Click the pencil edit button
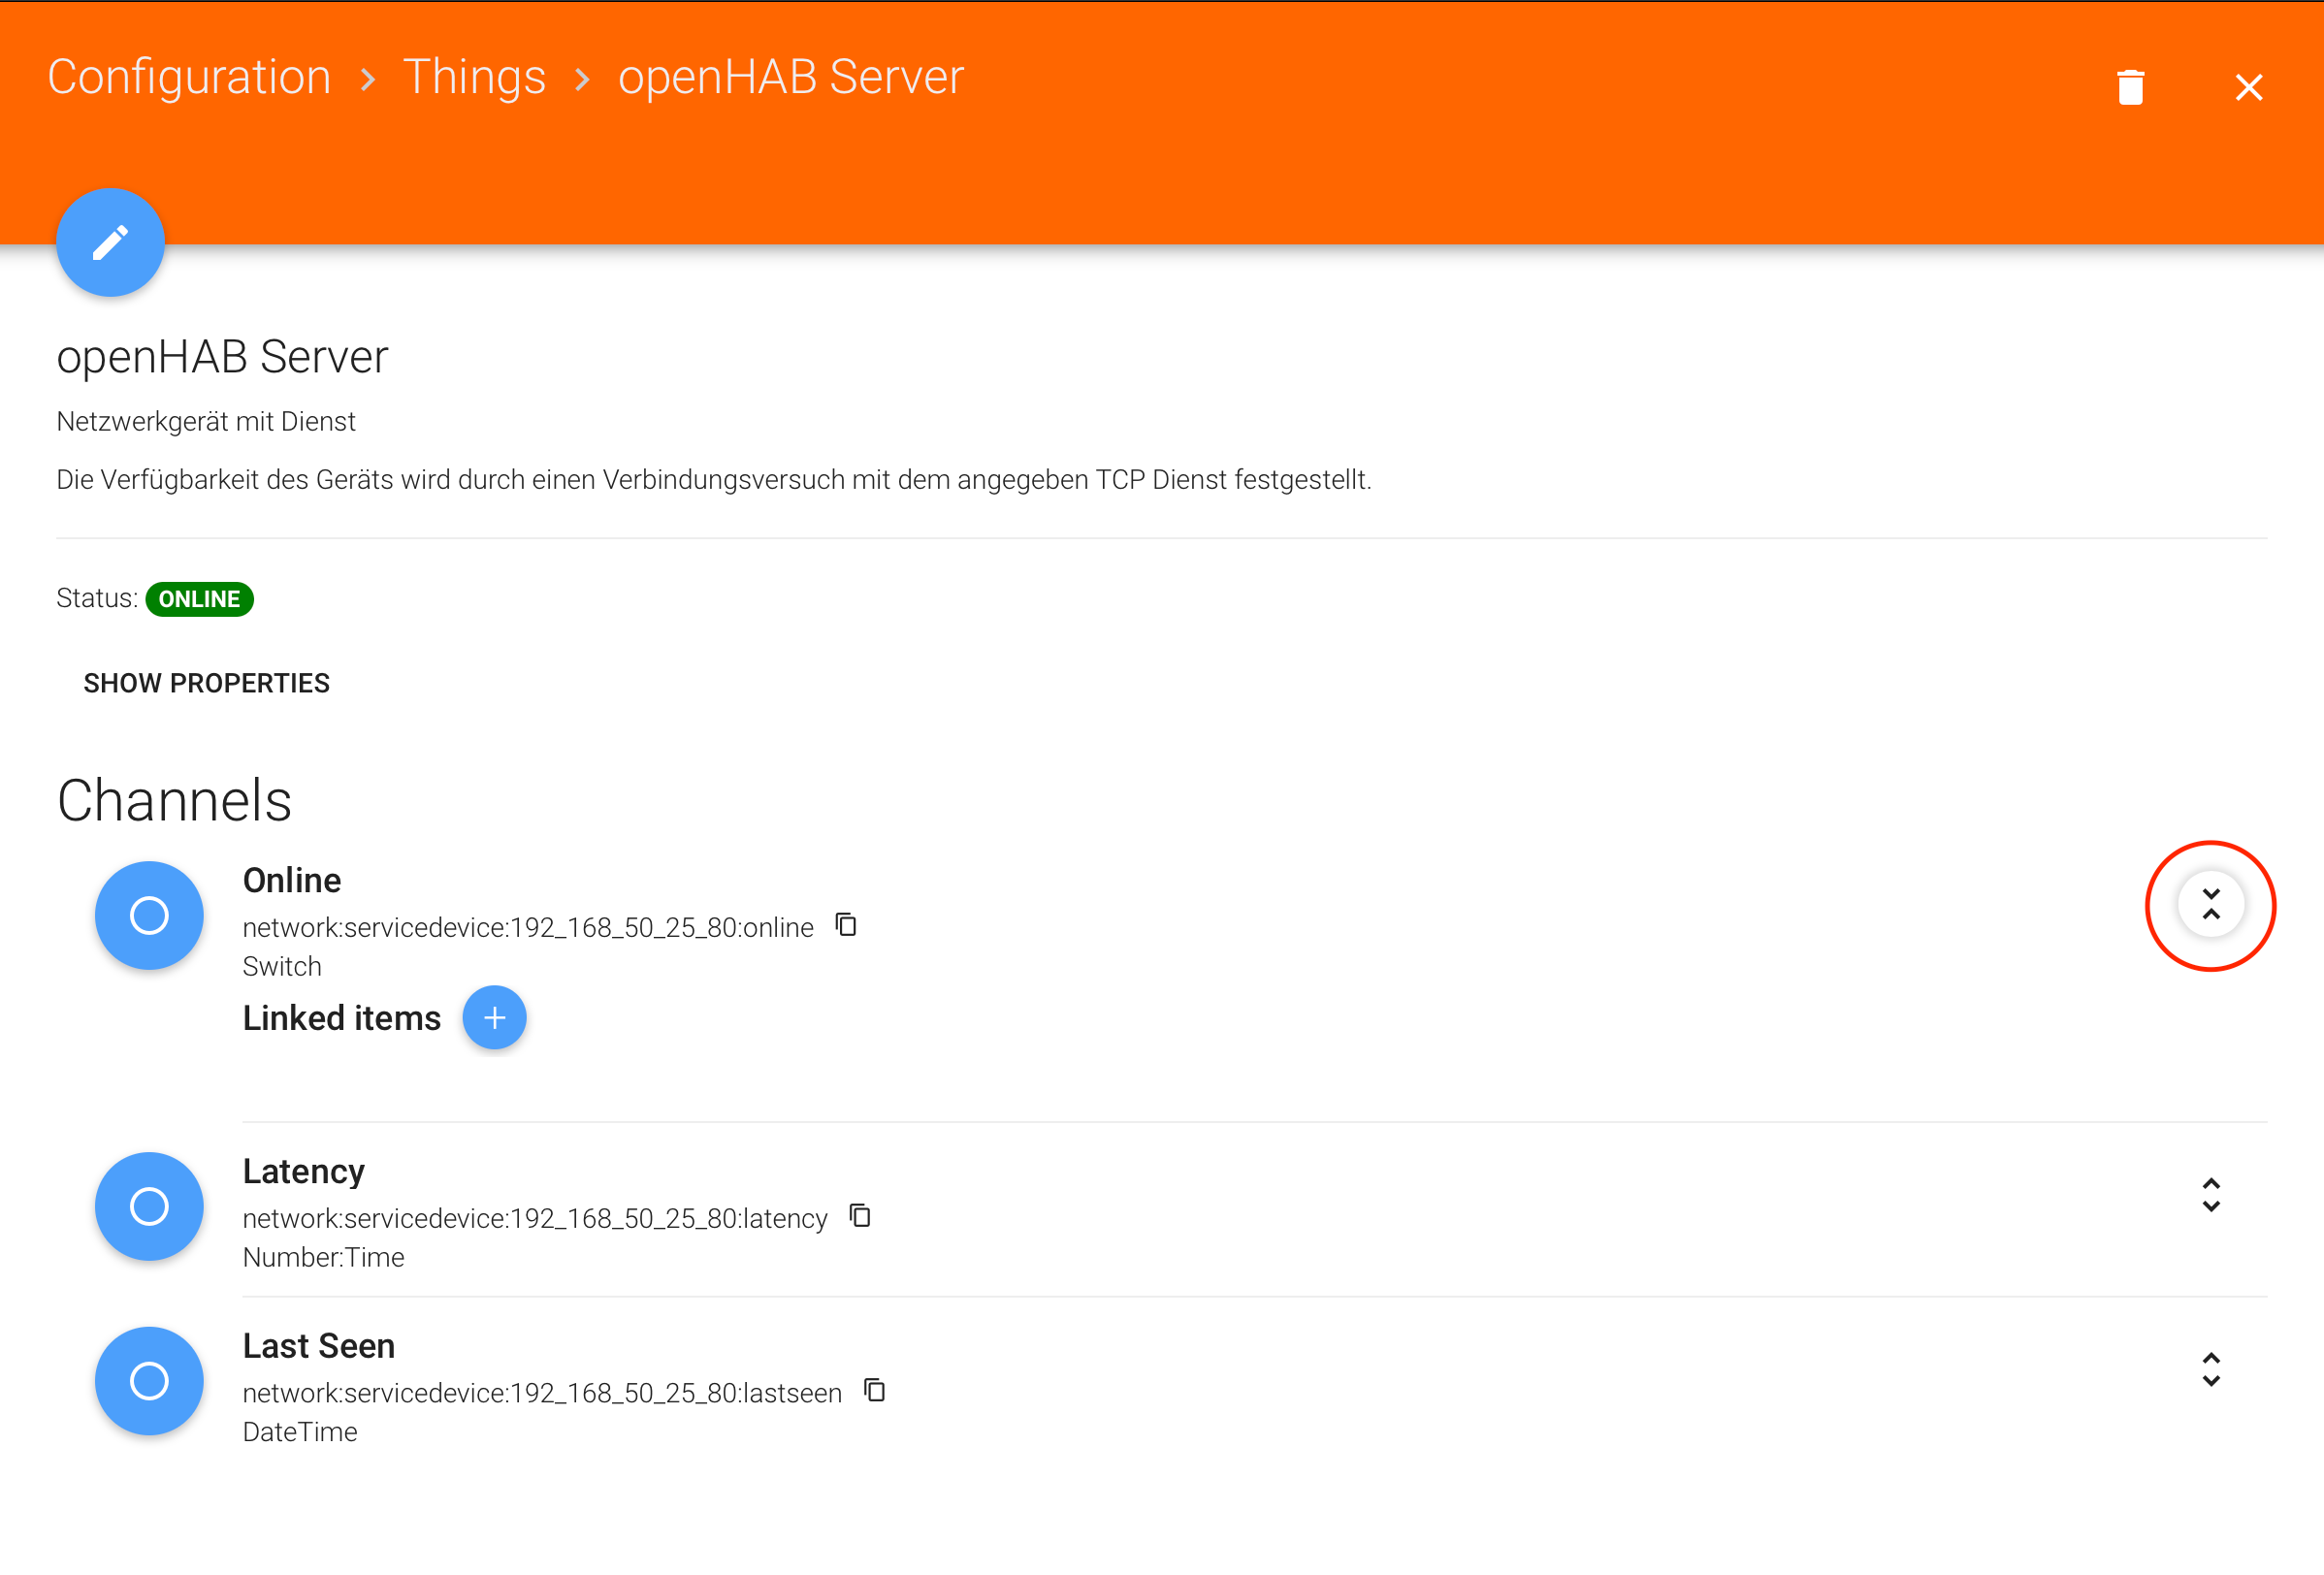This screenshot has height=1575, width=2324. point(110,243)
